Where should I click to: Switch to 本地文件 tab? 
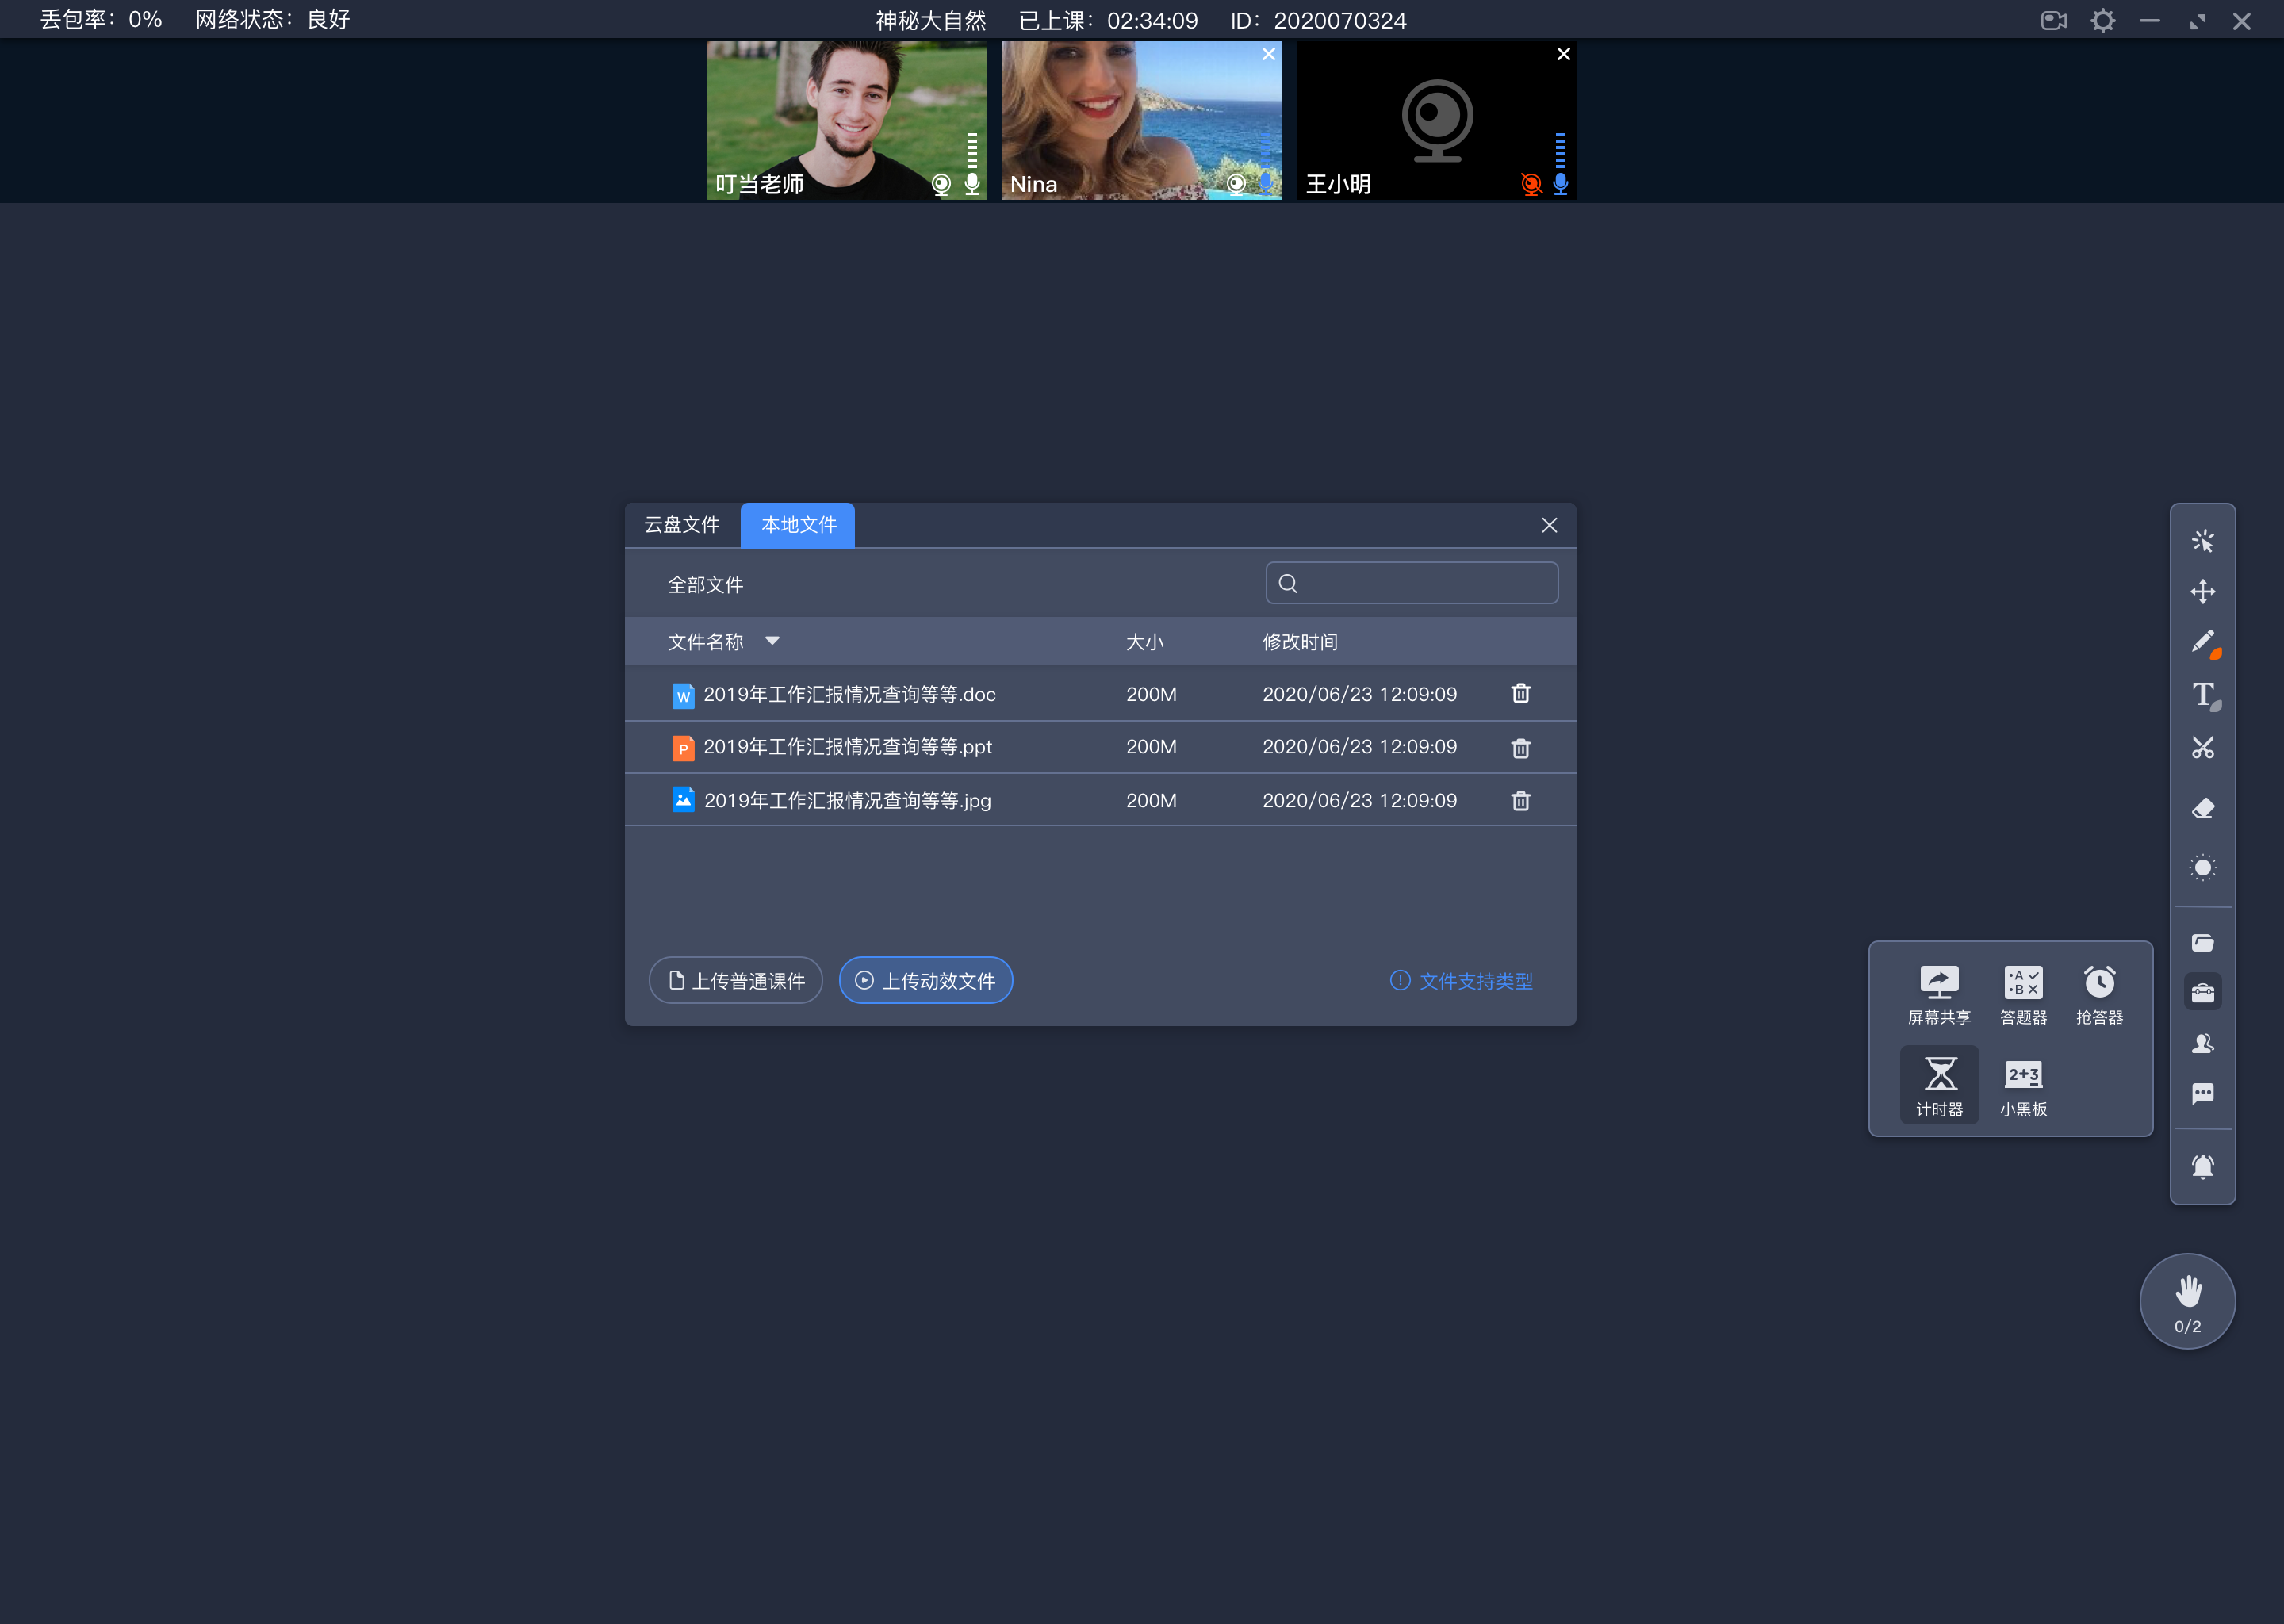tap(798, 524)
